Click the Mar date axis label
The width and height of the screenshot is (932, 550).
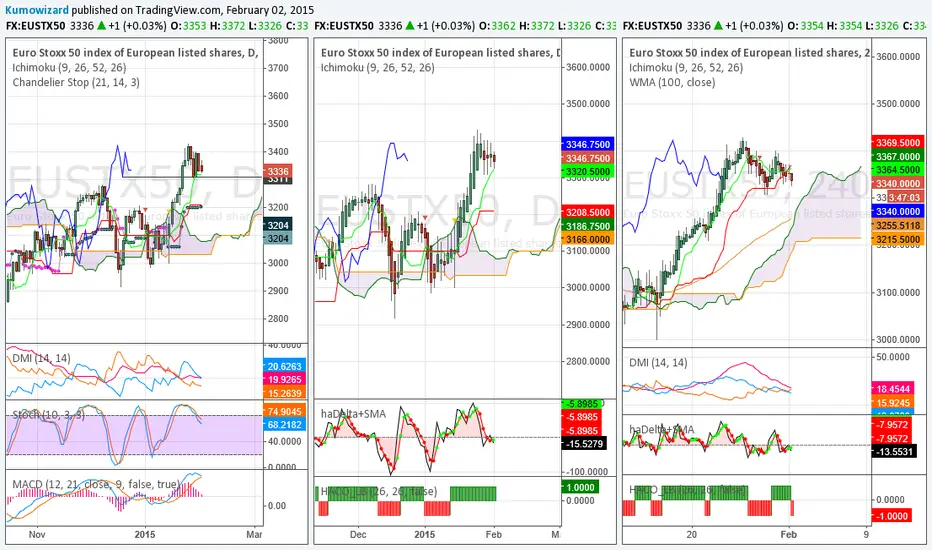tap(254, 534)
